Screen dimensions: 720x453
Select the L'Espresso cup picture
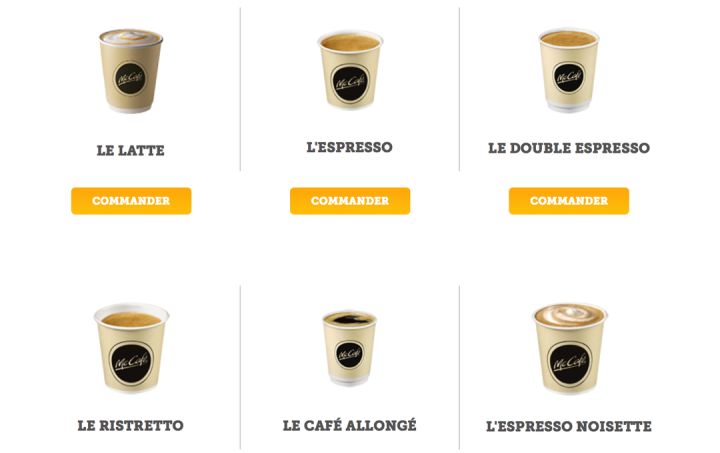pyautogui.click(x=350, y=70)
